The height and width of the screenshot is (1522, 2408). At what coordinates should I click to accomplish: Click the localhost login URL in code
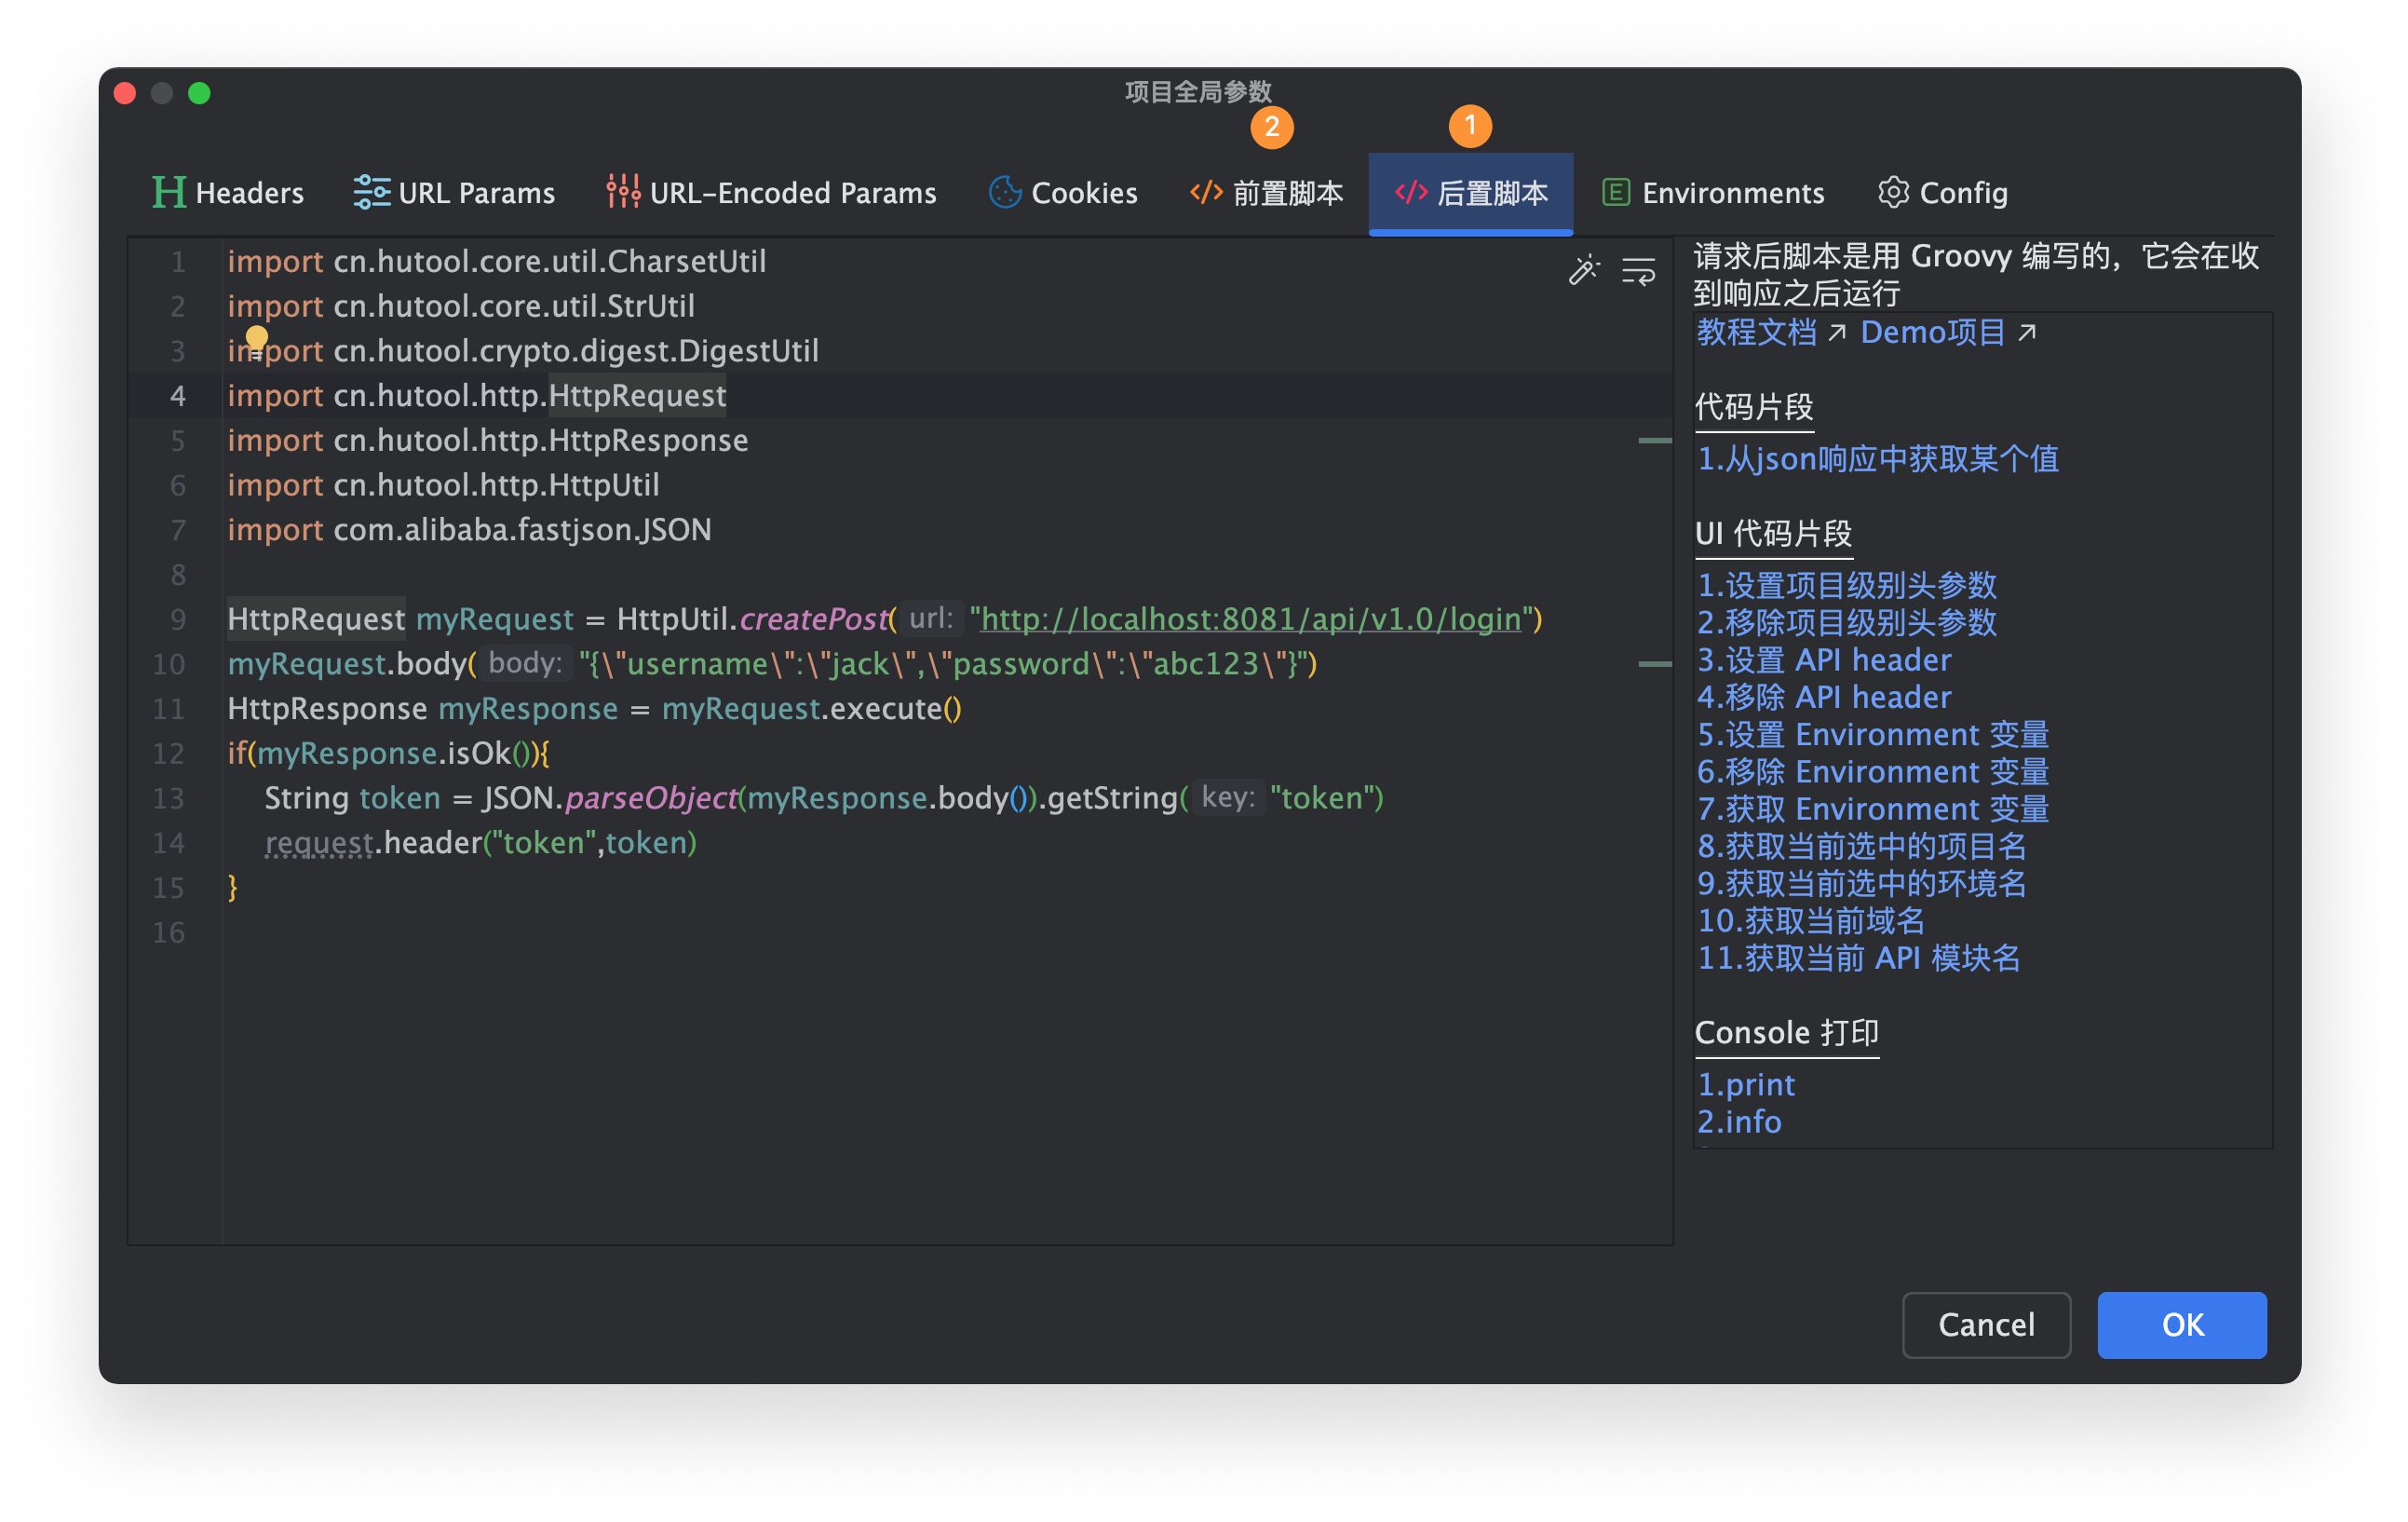point(1250,619)
